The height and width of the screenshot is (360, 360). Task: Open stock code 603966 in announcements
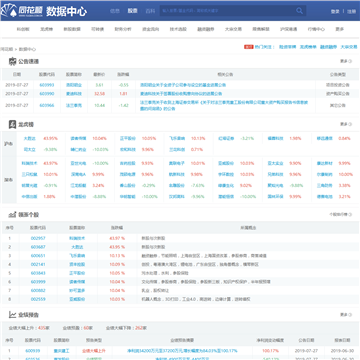tap(47, 105)
